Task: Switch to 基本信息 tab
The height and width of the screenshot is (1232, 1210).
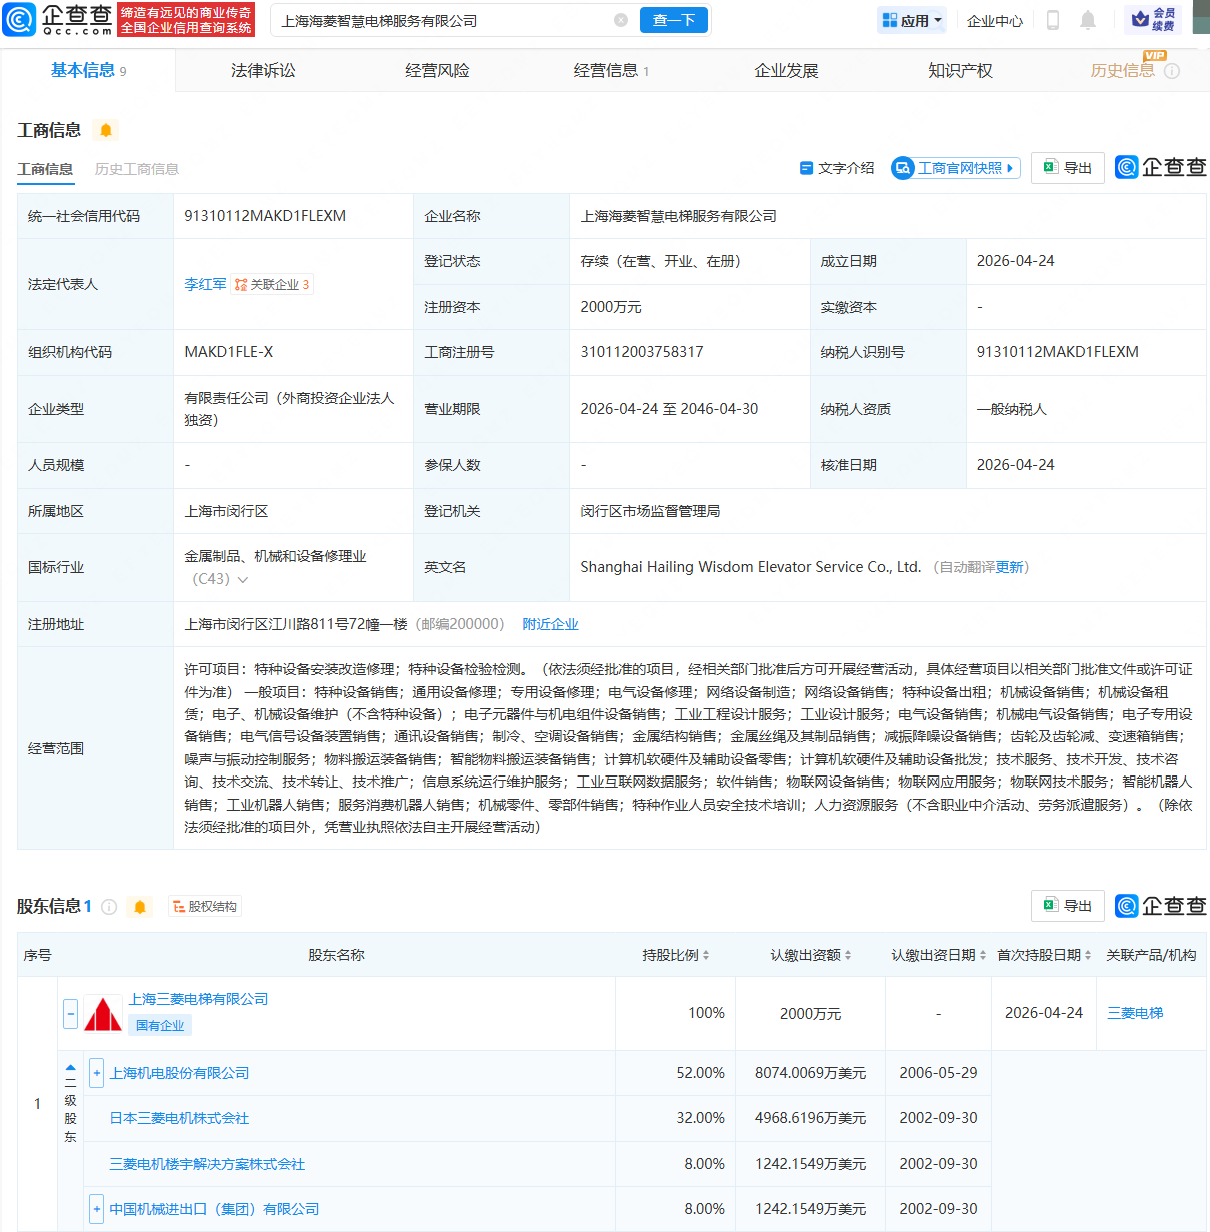Action: (88, 70)
